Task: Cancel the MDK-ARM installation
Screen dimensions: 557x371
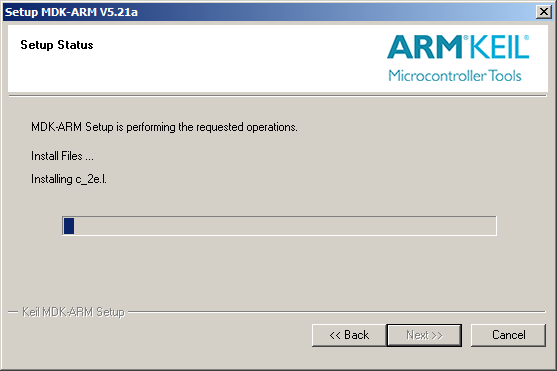Action: point(508,335)
